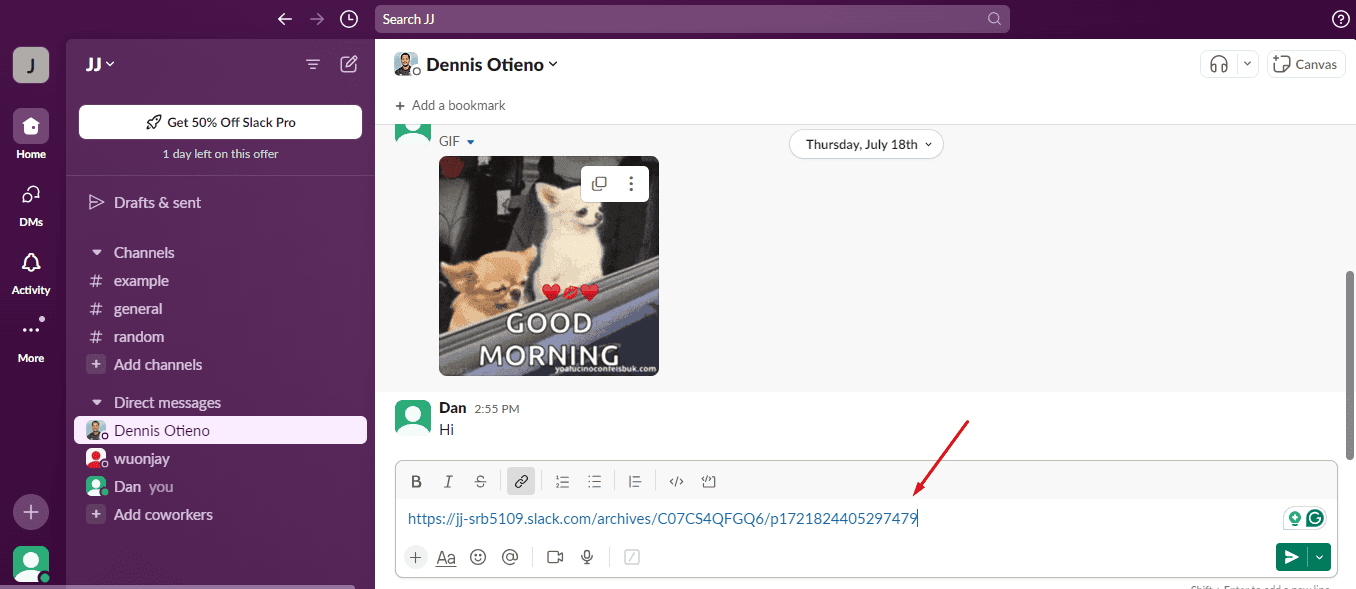Screen dimensions: 1356x589
Task: Send the message now
Action: pyautogui.click(x=1292, y=557)
